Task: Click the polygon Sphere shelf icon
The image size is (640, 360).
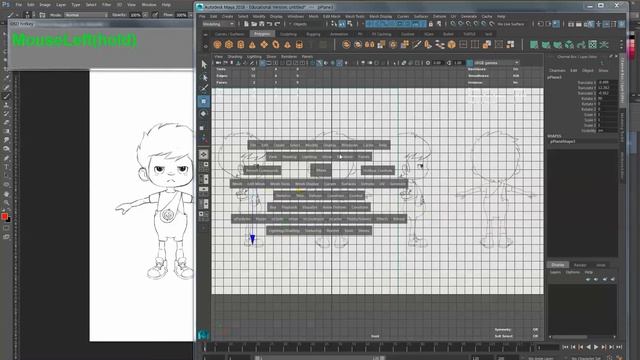Action: point(217,44)
